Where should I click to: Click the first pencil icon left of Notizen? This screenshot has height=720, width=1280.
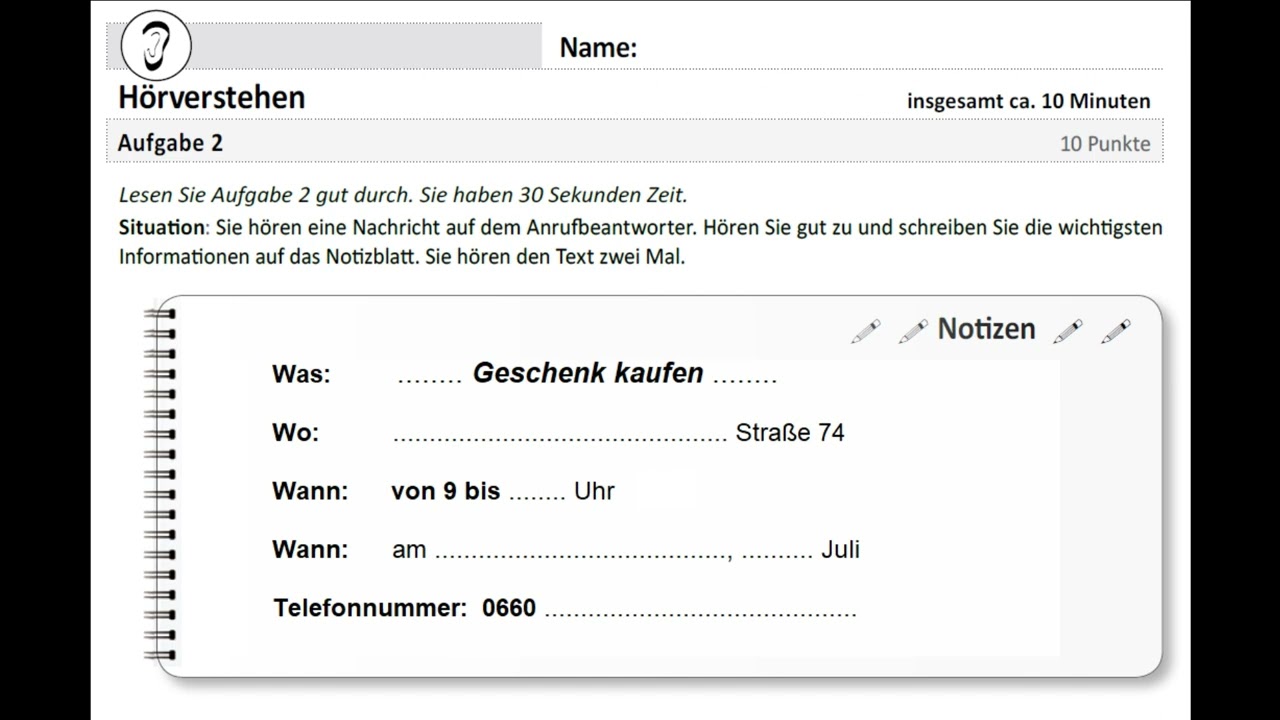(865, 331)
